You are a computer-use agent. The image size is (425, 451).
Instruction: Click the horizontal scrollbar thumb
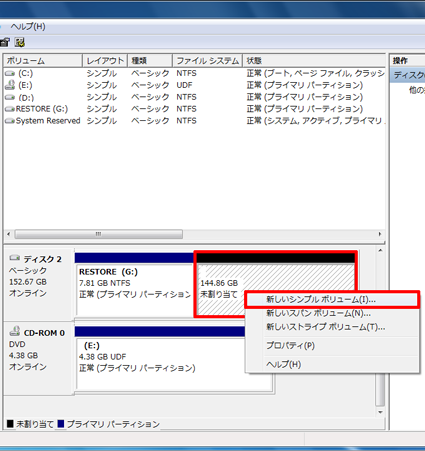point(99,234)
